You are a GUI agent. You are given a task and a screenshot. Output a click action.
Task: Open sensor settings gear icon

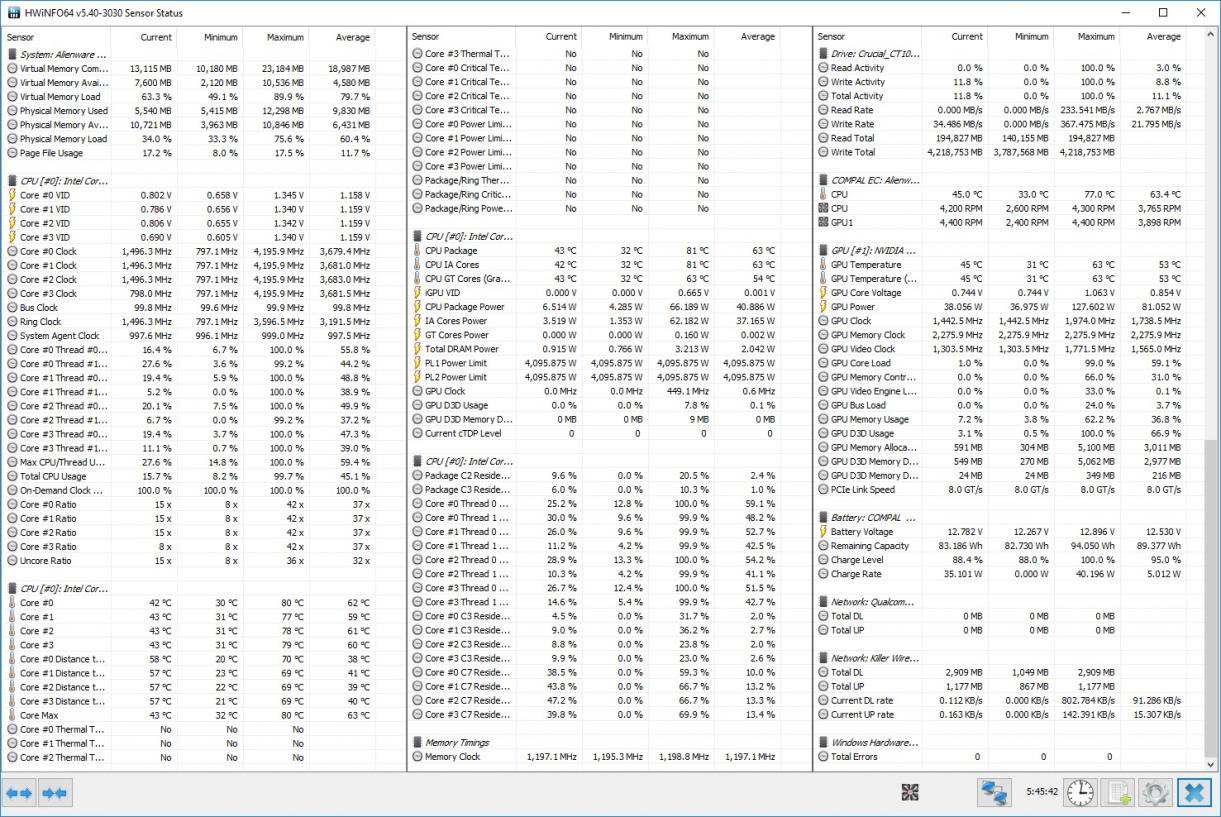click(x=1156, y=793)
